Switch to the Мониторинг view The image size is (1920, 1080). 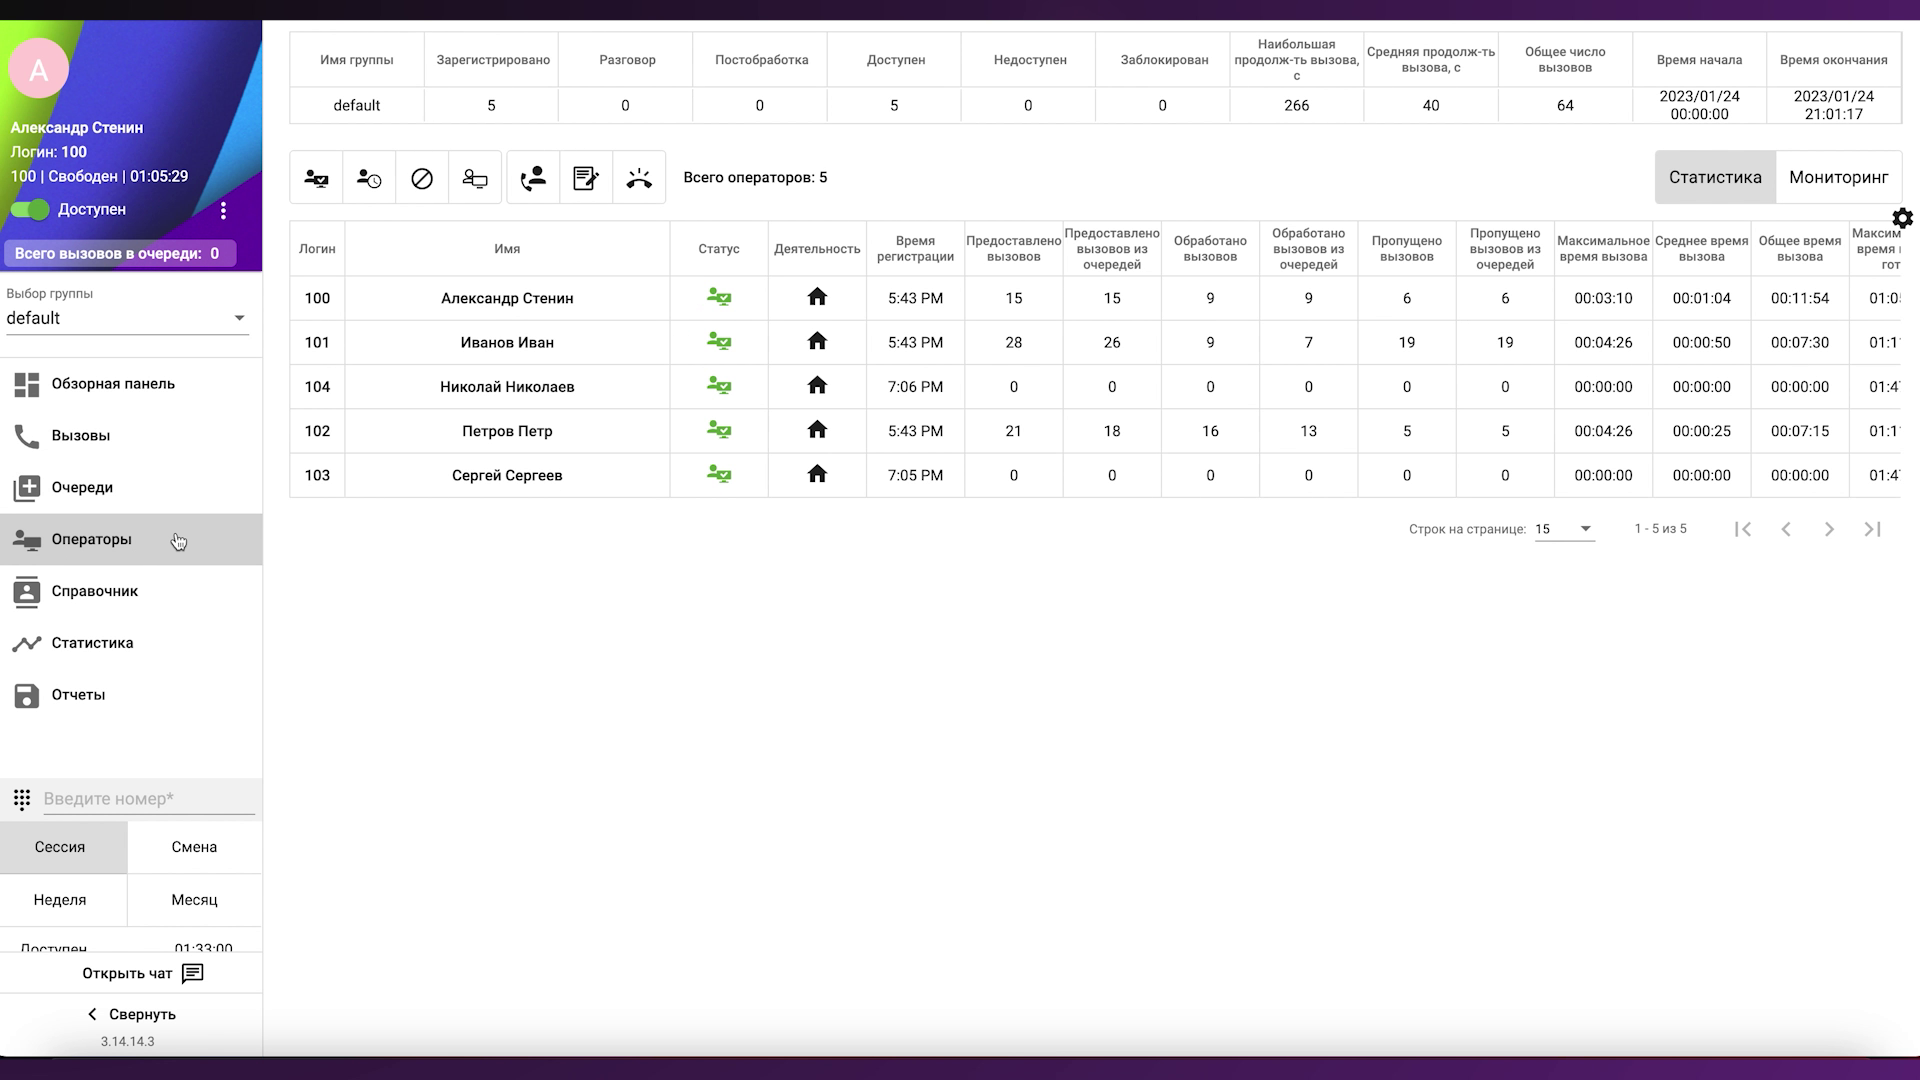(x=1838, y=177)
